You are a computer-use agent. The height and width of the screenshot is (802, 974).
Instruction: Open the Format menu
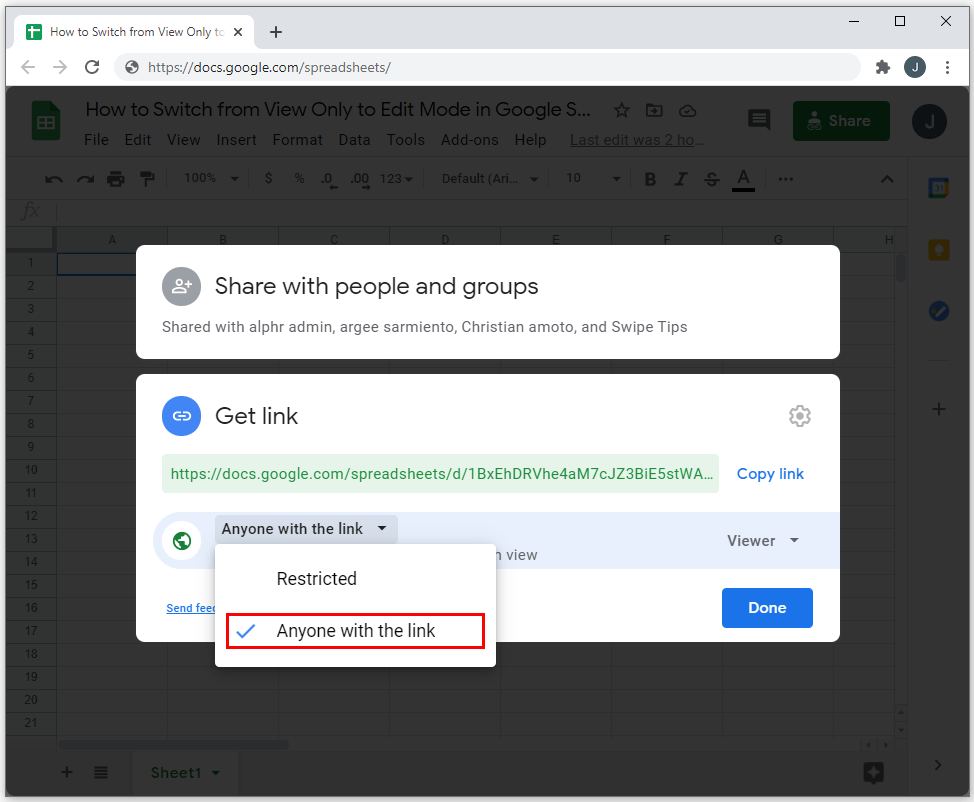[x=298, y=140]
